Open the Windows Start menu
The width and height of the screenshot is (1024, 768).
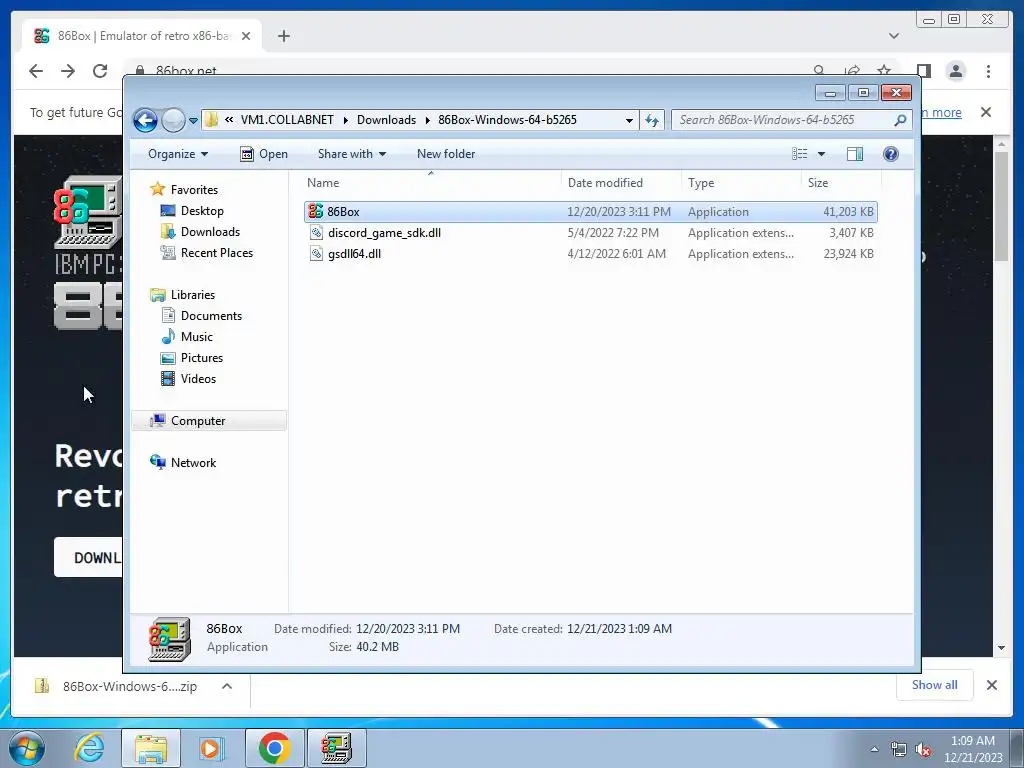[26, 748]
